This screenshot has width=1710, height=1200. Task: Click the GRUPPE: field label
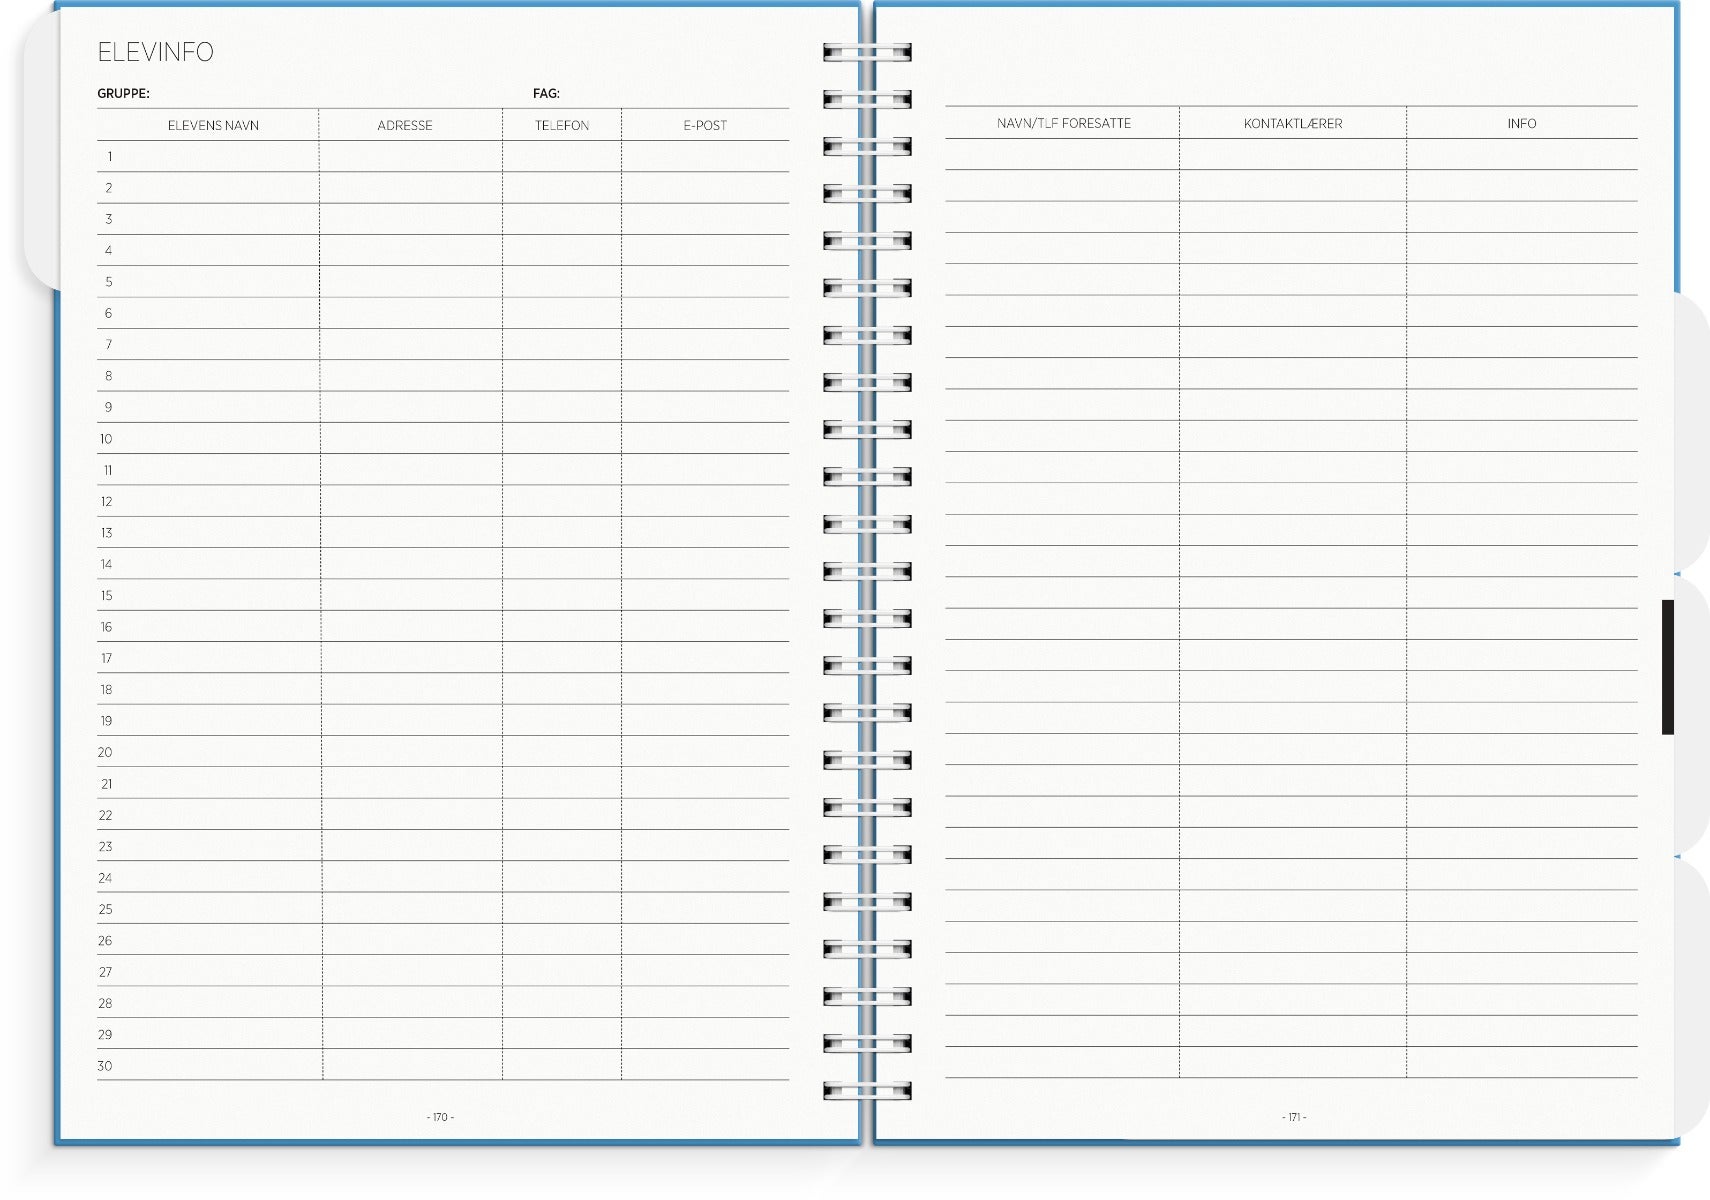pos(123,93)
